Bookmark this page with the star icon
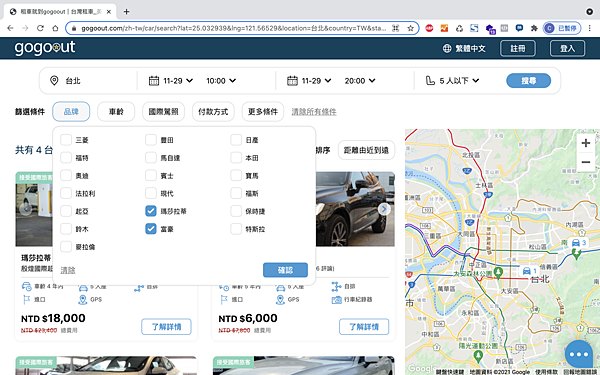600x375 pixels. [410, 28]
